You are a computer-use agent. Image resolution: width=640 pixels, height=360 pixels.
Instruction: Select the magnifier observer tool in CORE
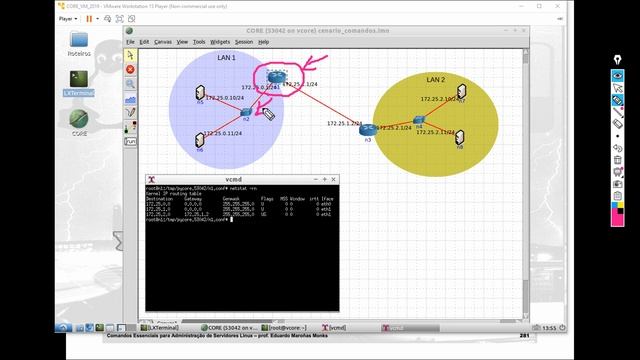(130, 84)
